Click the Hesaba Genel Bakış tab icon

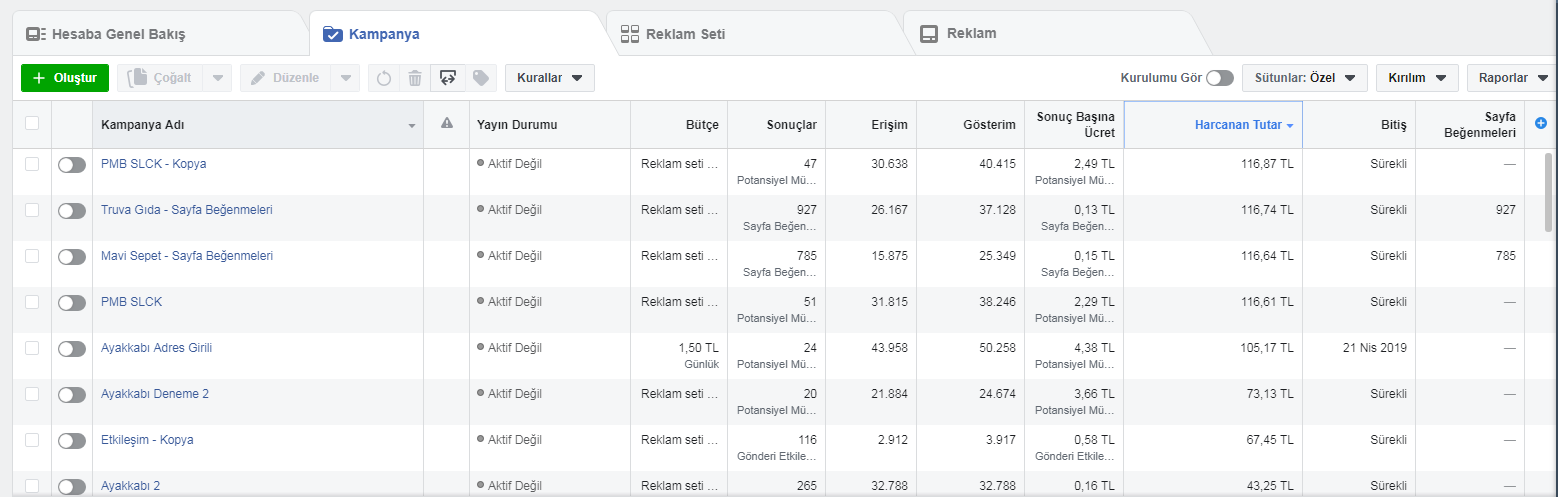tap(36, 34)
